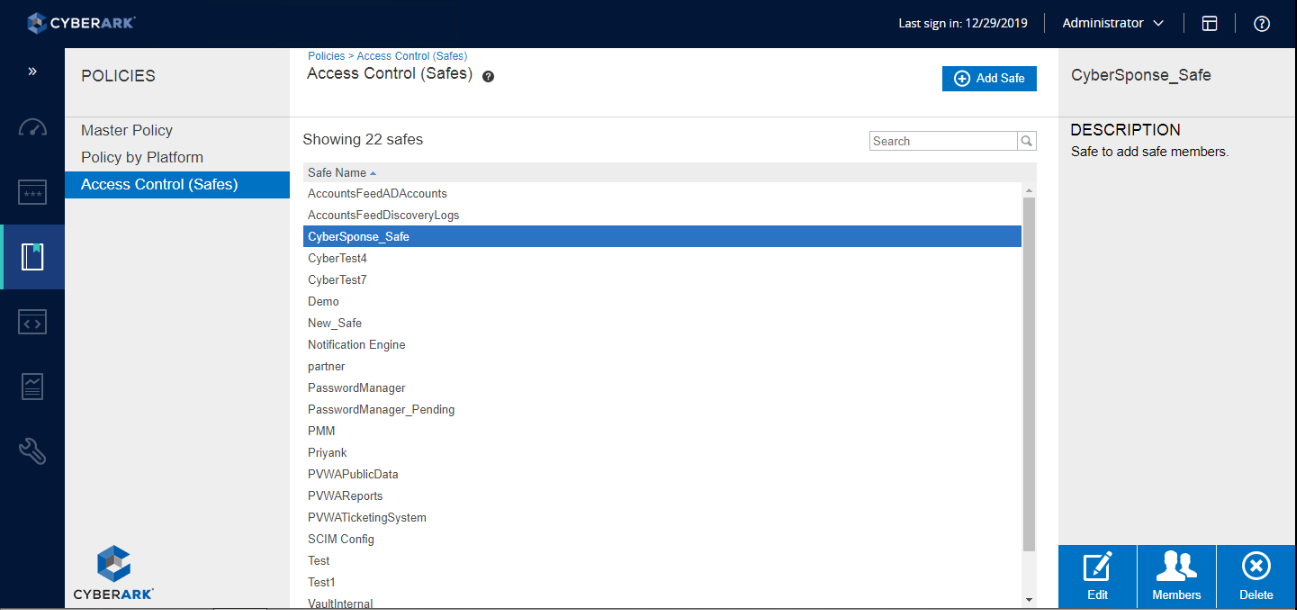1297x610 pixels.
Task: Click the Add Safe button
Action: [989, 78]
